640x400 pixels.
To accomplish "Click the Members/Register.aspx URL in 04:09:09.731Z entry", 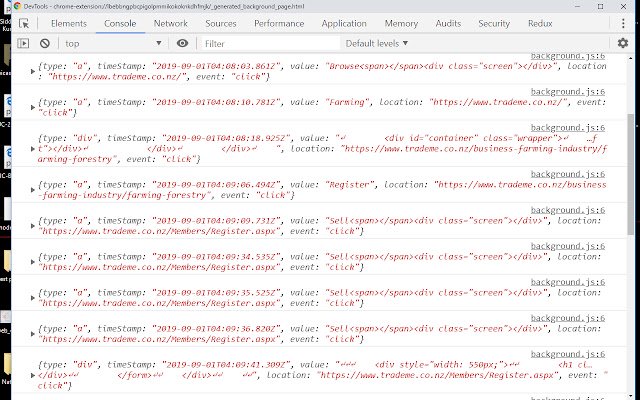I will pos(160,231).
